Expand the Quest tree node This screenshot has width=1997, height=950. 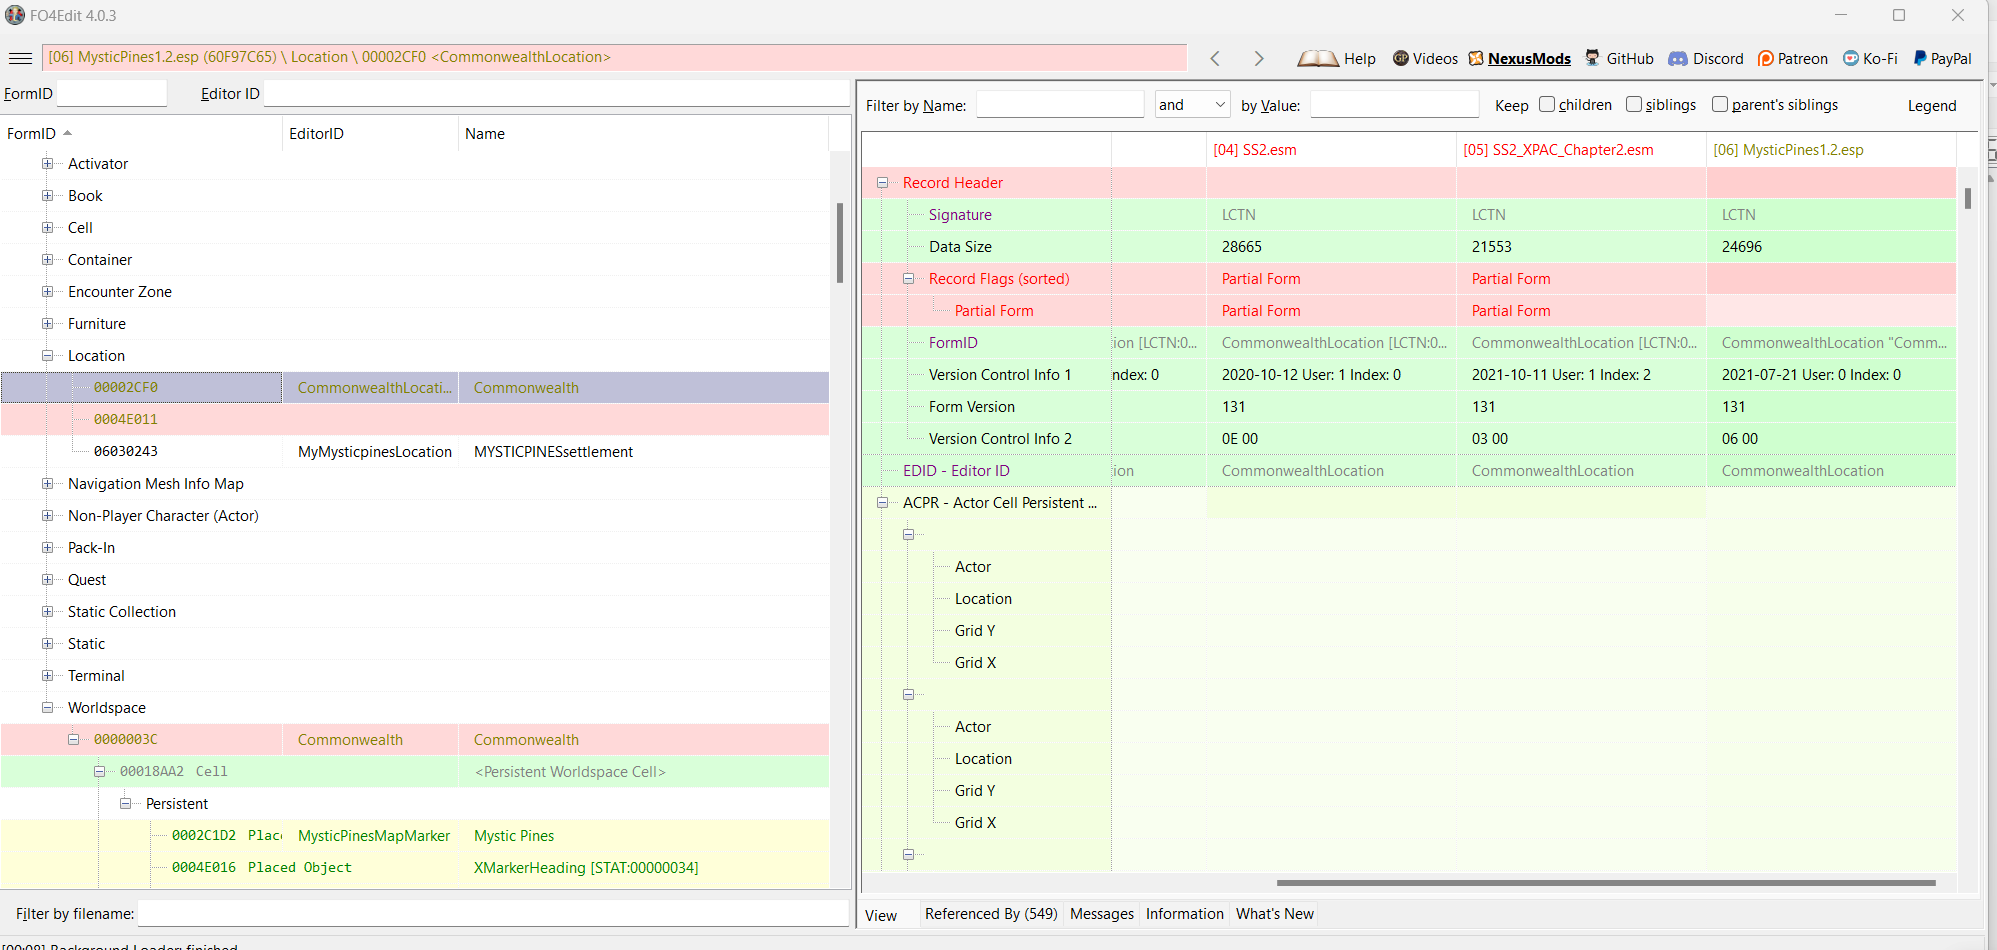pyautogui.click(x=47, y=579)
